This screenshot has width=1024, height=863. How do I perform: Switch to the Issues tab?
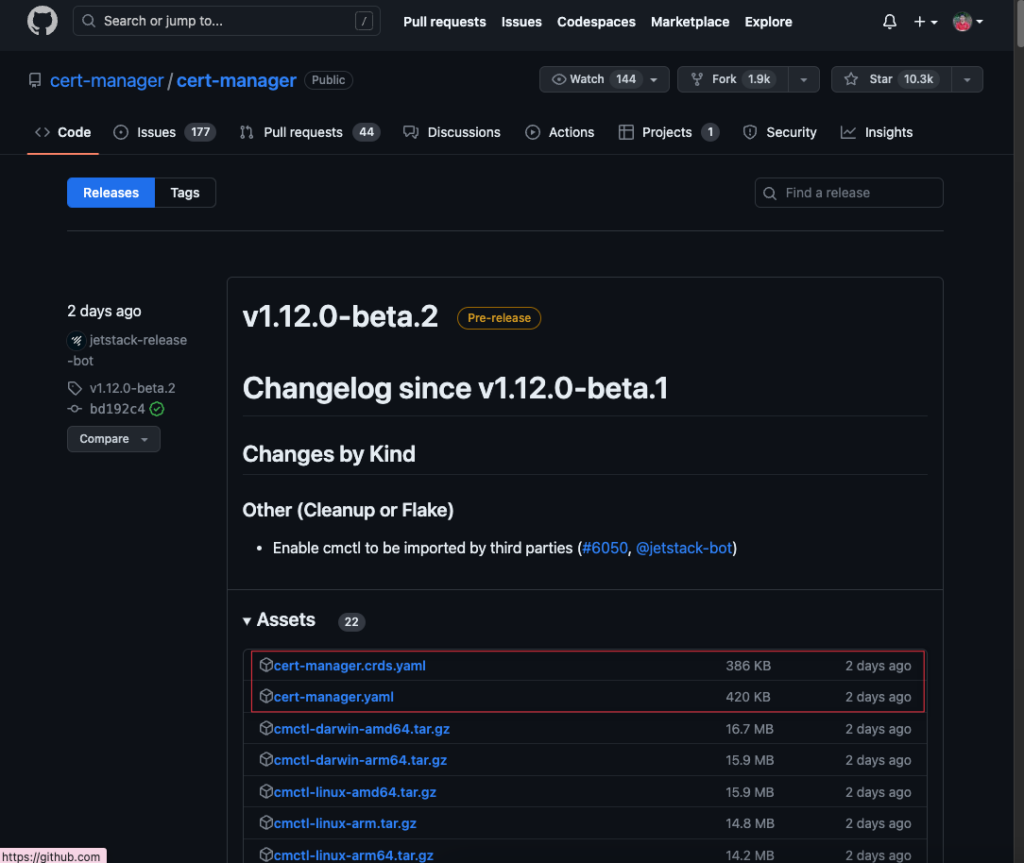164,132
